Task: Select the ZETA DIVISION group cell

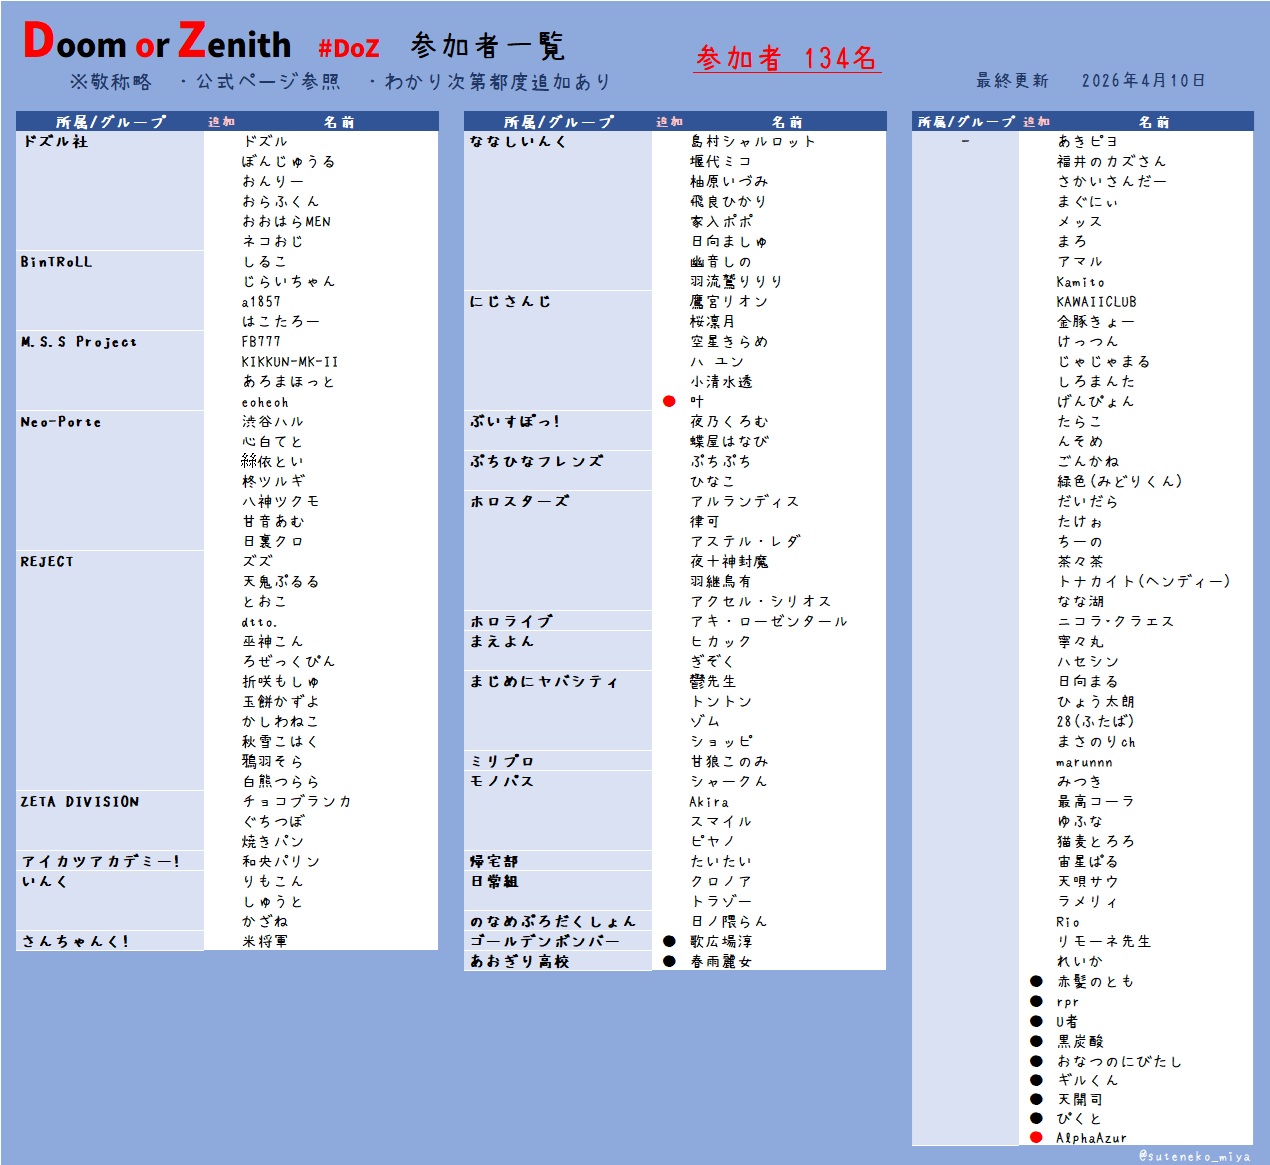Action: 110,821
